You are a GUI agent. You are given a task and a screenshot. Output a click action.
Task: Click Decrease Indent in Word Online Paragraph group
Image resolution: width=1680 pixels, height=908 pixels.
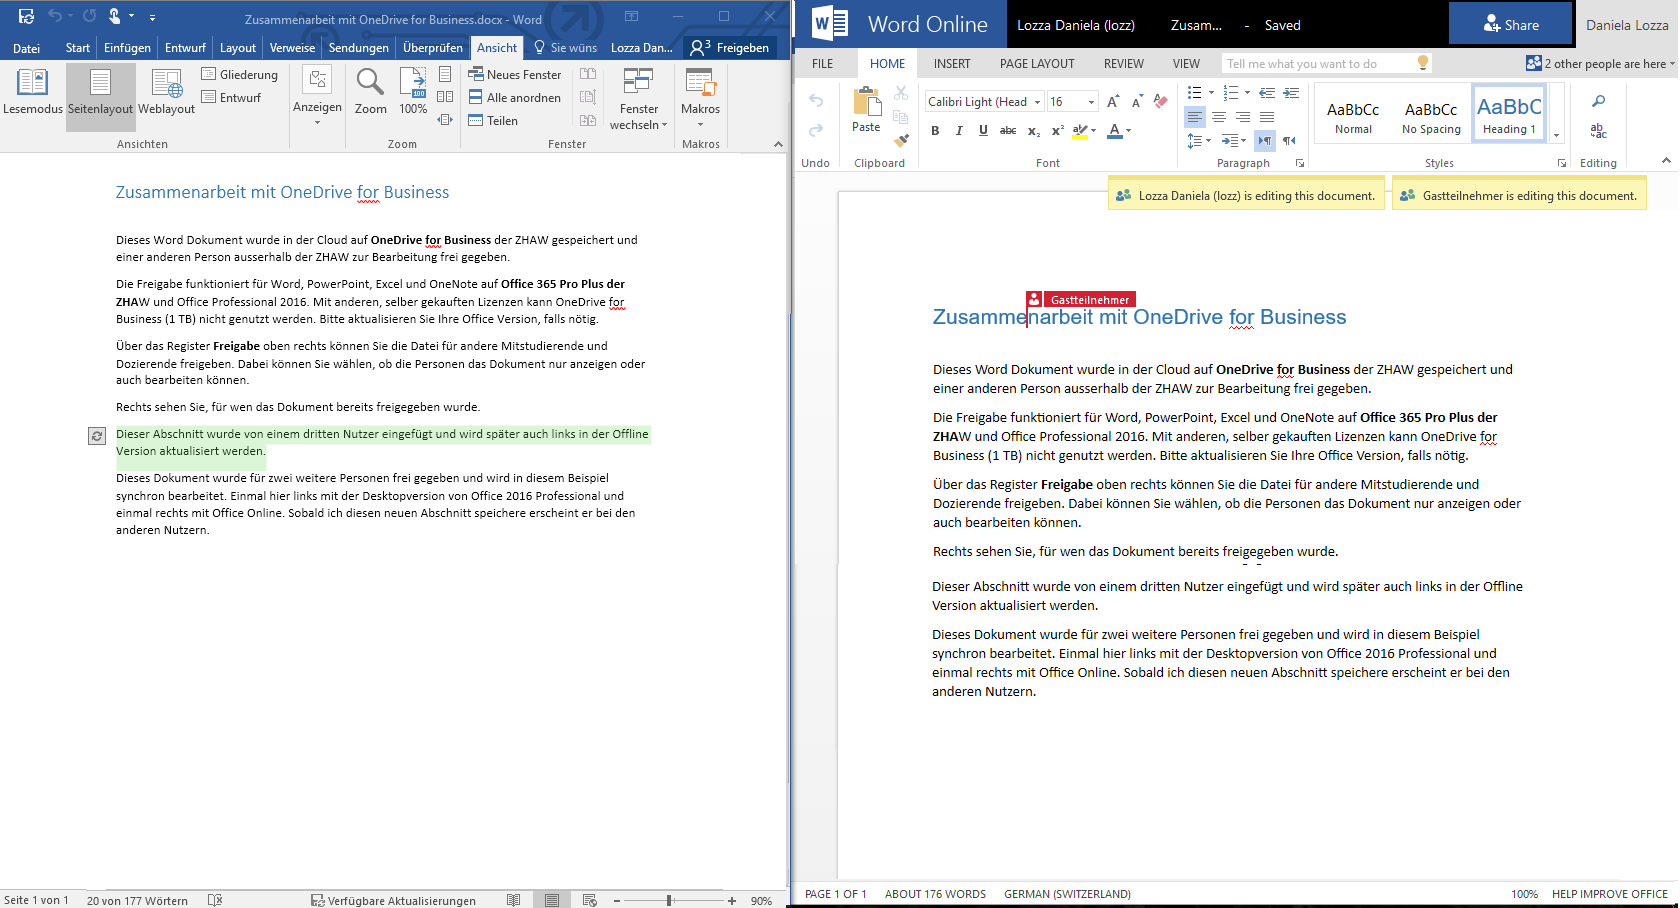(1267, 93)
